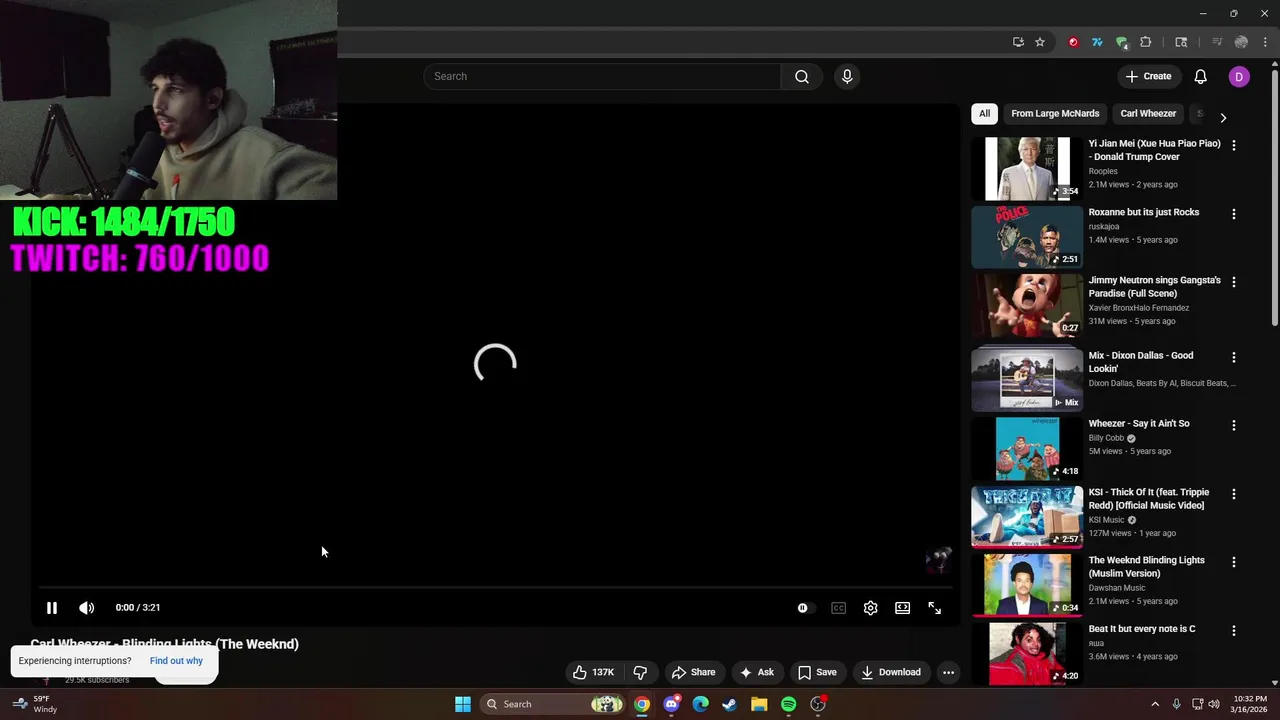
Task: Open Roxanne but its just Rocks title
Action: (x=1143, y=212)
